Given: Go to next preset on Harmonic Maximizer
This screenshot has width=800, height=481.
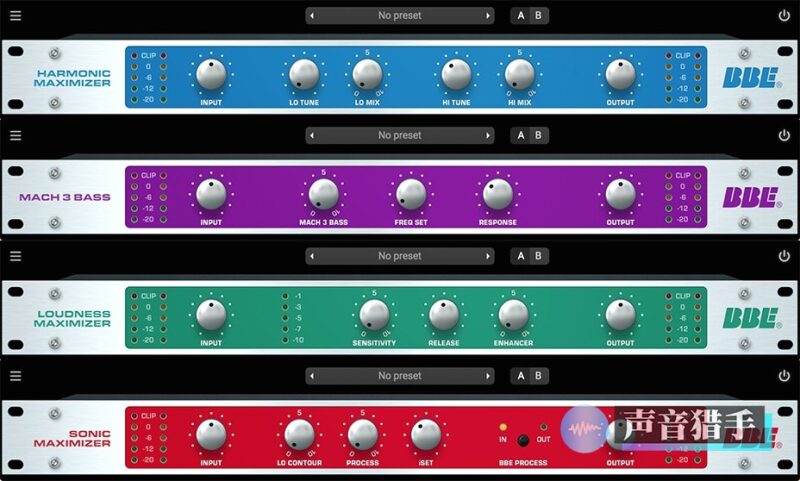Looking at the screenshot, I should 488,15.
